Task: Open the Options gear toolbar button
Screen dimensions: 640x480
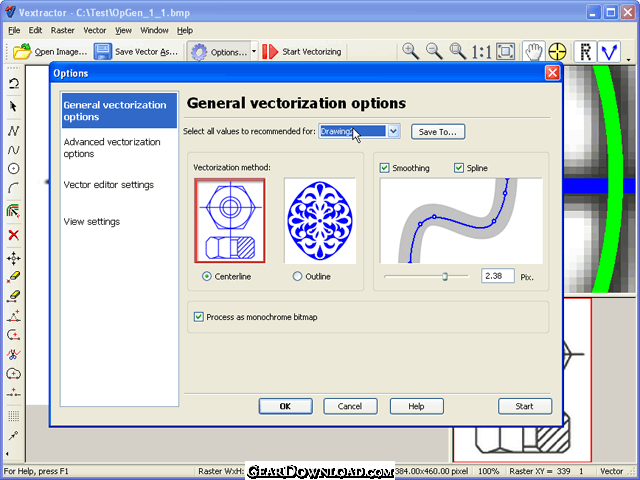Action: pyautogui.click(x=219, y=52)
